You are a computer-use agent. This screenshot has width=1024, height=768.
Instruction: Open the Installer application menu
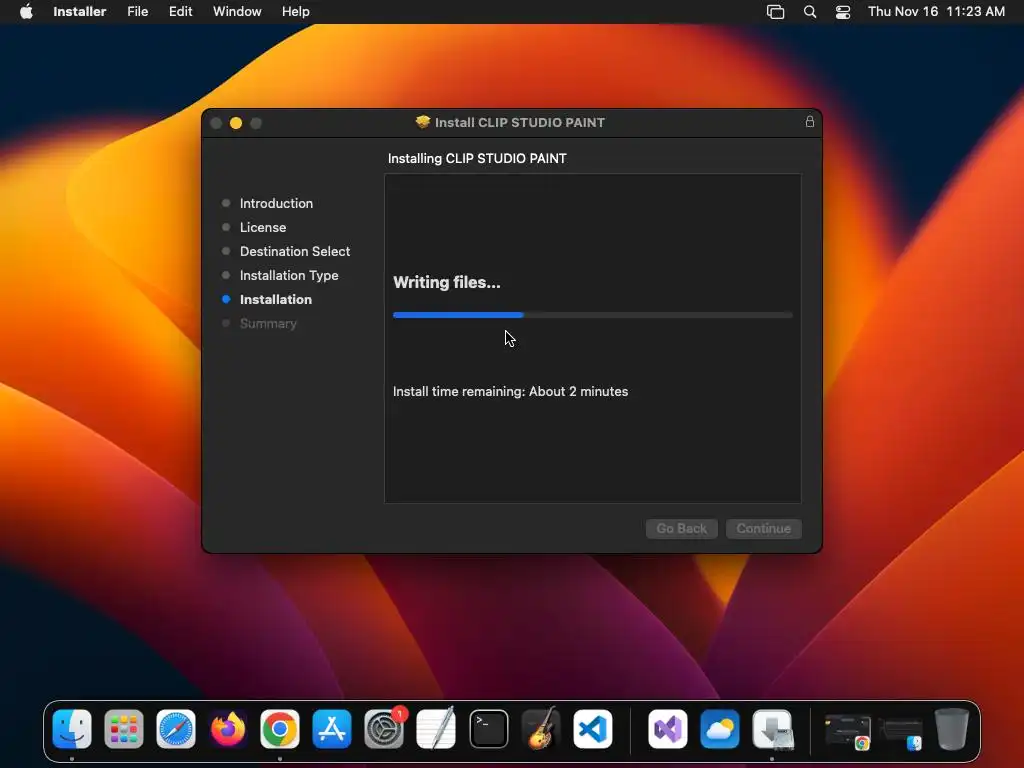[x=80, y=11]
